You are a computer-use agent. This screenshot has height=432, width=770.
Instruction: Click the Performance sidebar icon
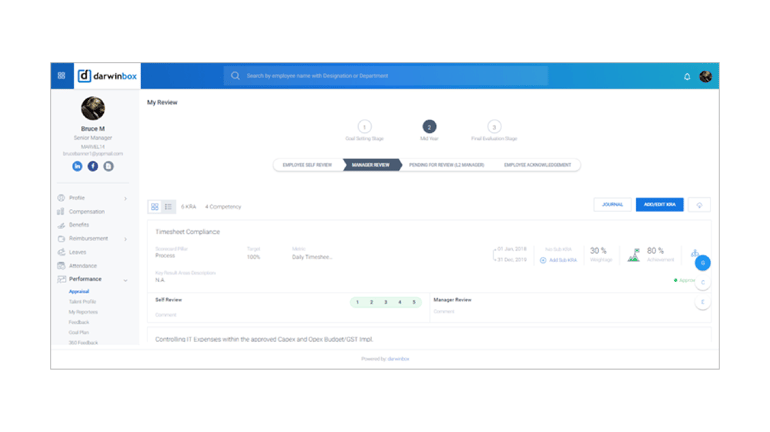pos(61,279)
